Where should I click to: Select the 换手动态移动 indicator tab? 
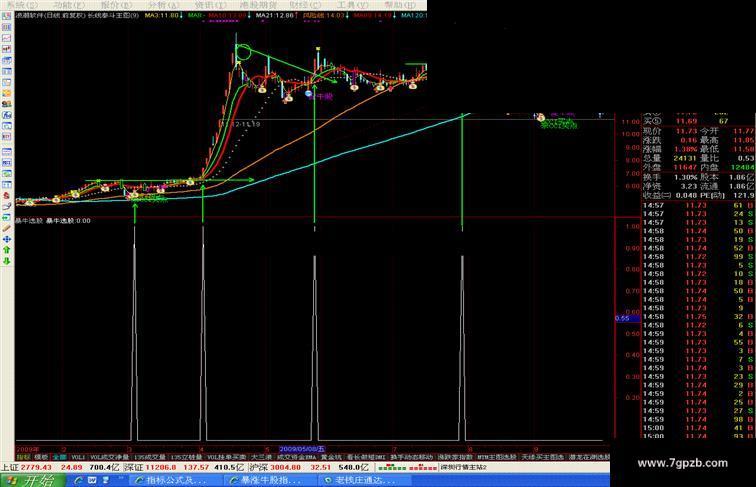(x=411, y=457)
